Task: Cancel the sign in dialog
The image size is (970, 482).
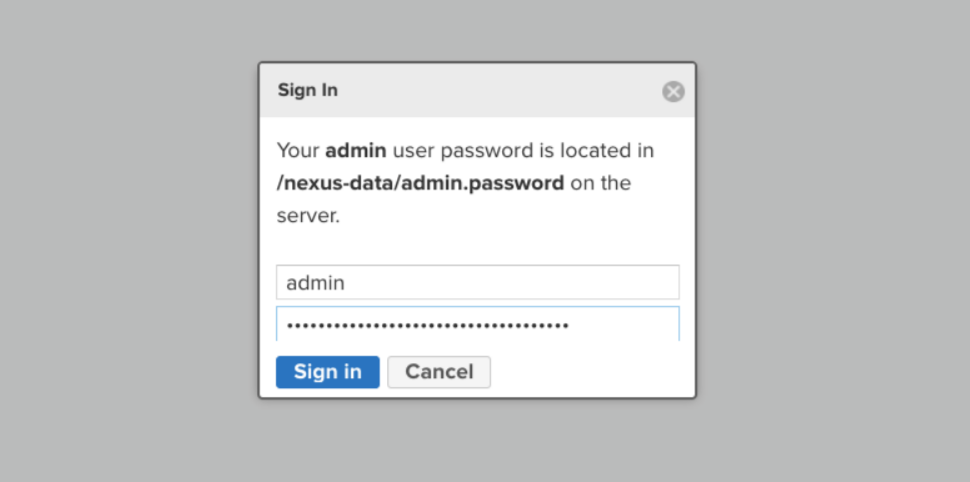Action: (439, 372)
